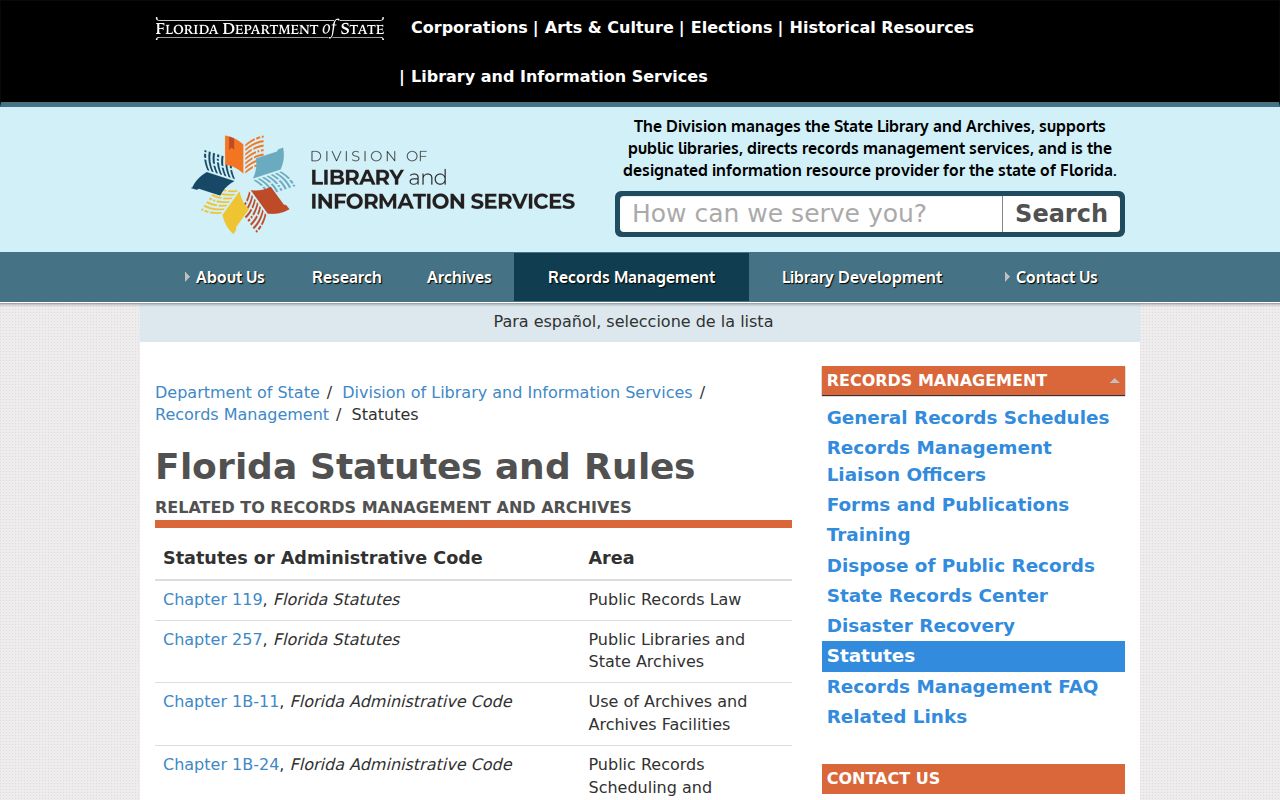Open the Historical Resources link
The width and height of the screenshot is (1280, 800).
click(882, 27)
